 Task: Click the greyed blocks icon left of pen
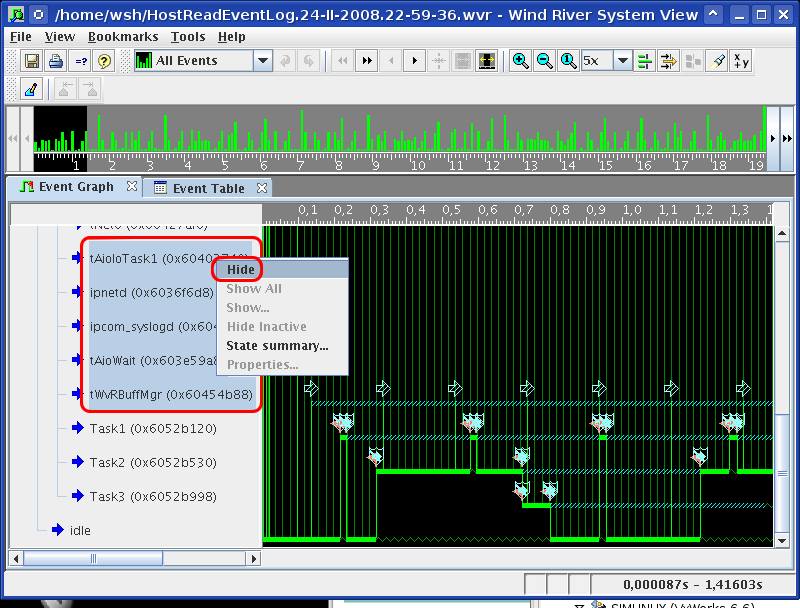click(x=693, y=61)
